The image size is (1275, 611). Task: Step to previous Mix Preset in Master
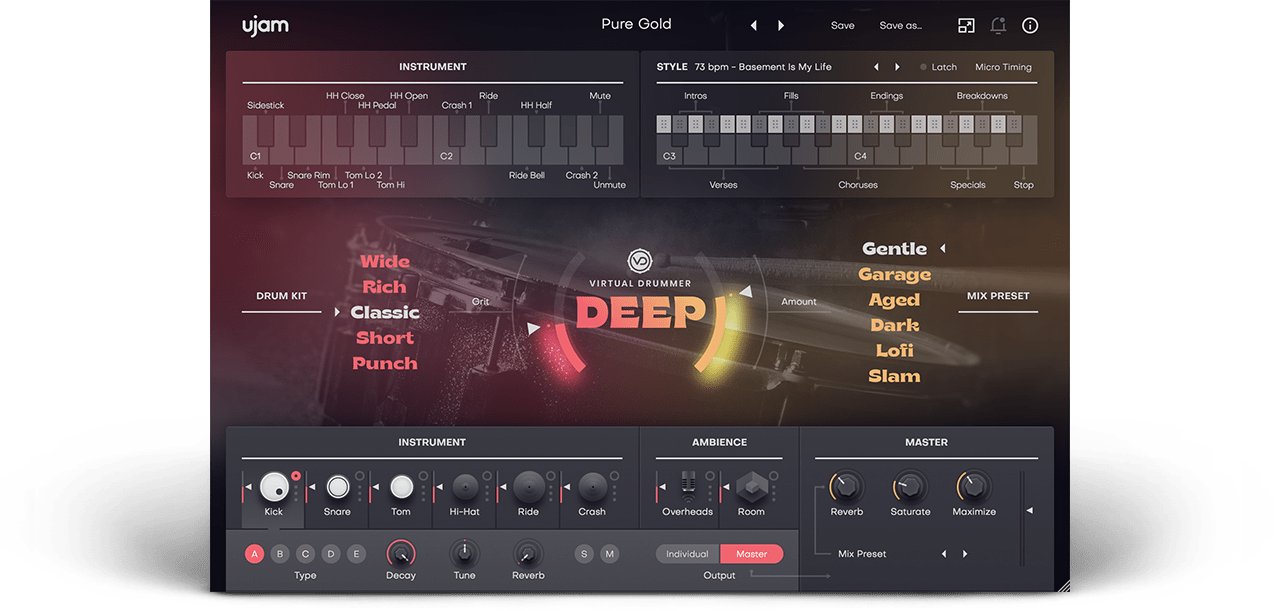(x=944, y=554)
